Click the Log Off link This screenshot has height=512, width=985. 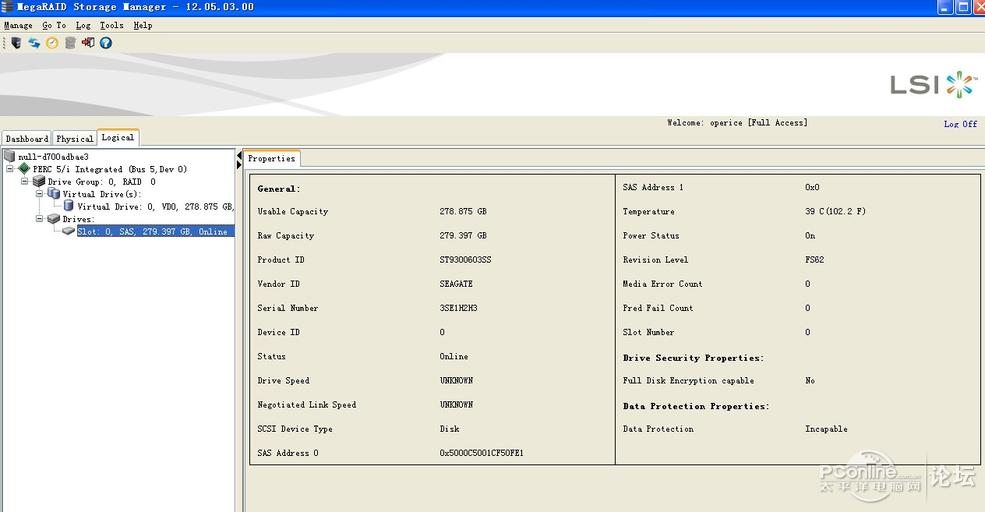pos(961,124)
